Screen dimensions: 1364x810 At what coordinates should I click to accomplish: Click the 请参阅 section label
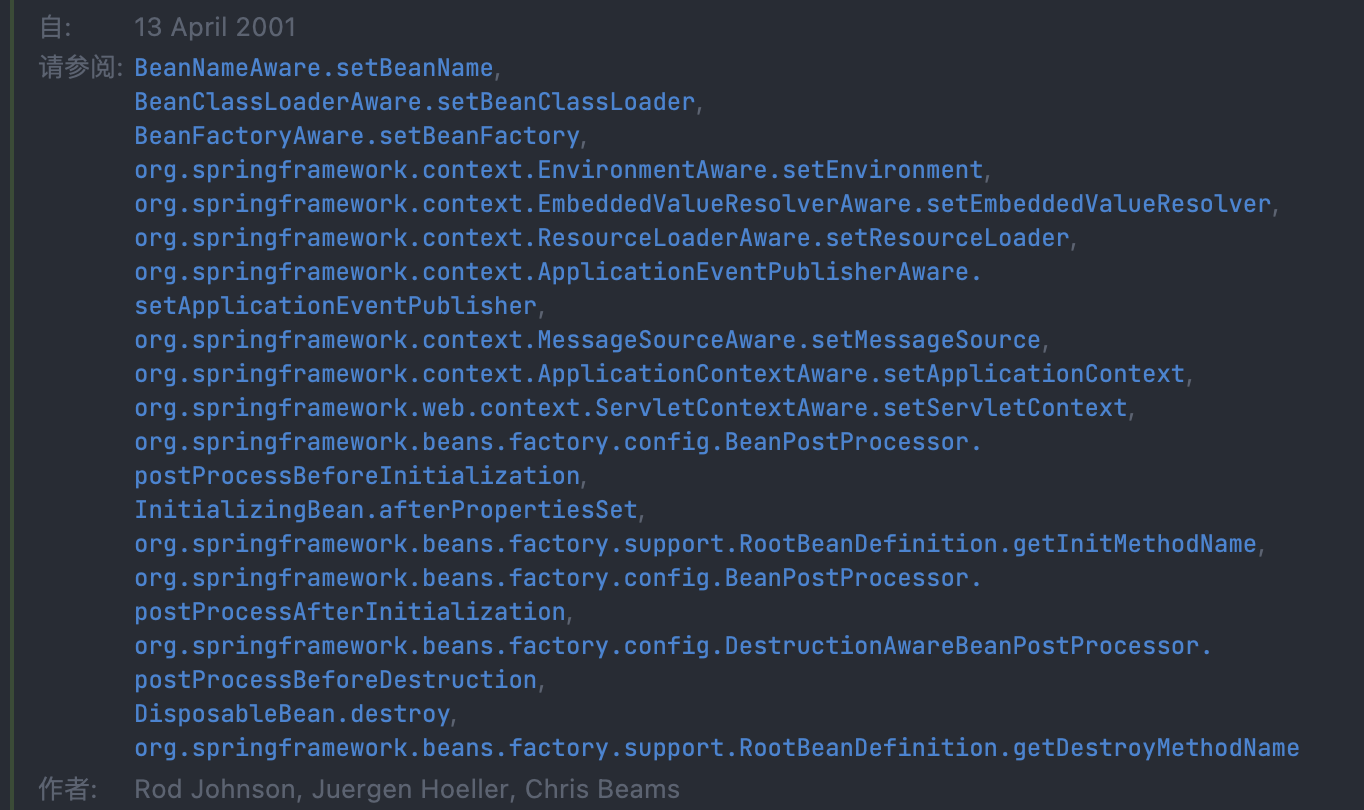(x=79, y=68)
